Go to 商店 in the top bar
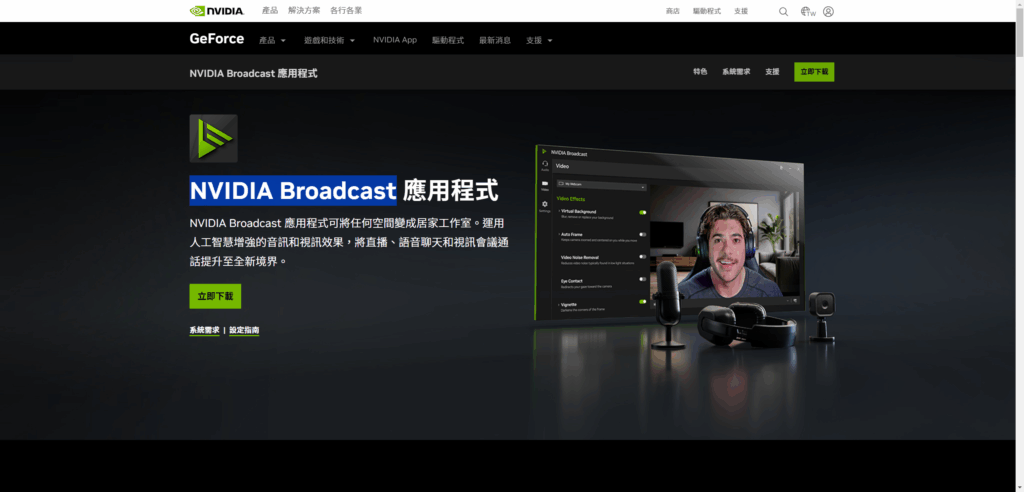 click(x=673, y=11)
